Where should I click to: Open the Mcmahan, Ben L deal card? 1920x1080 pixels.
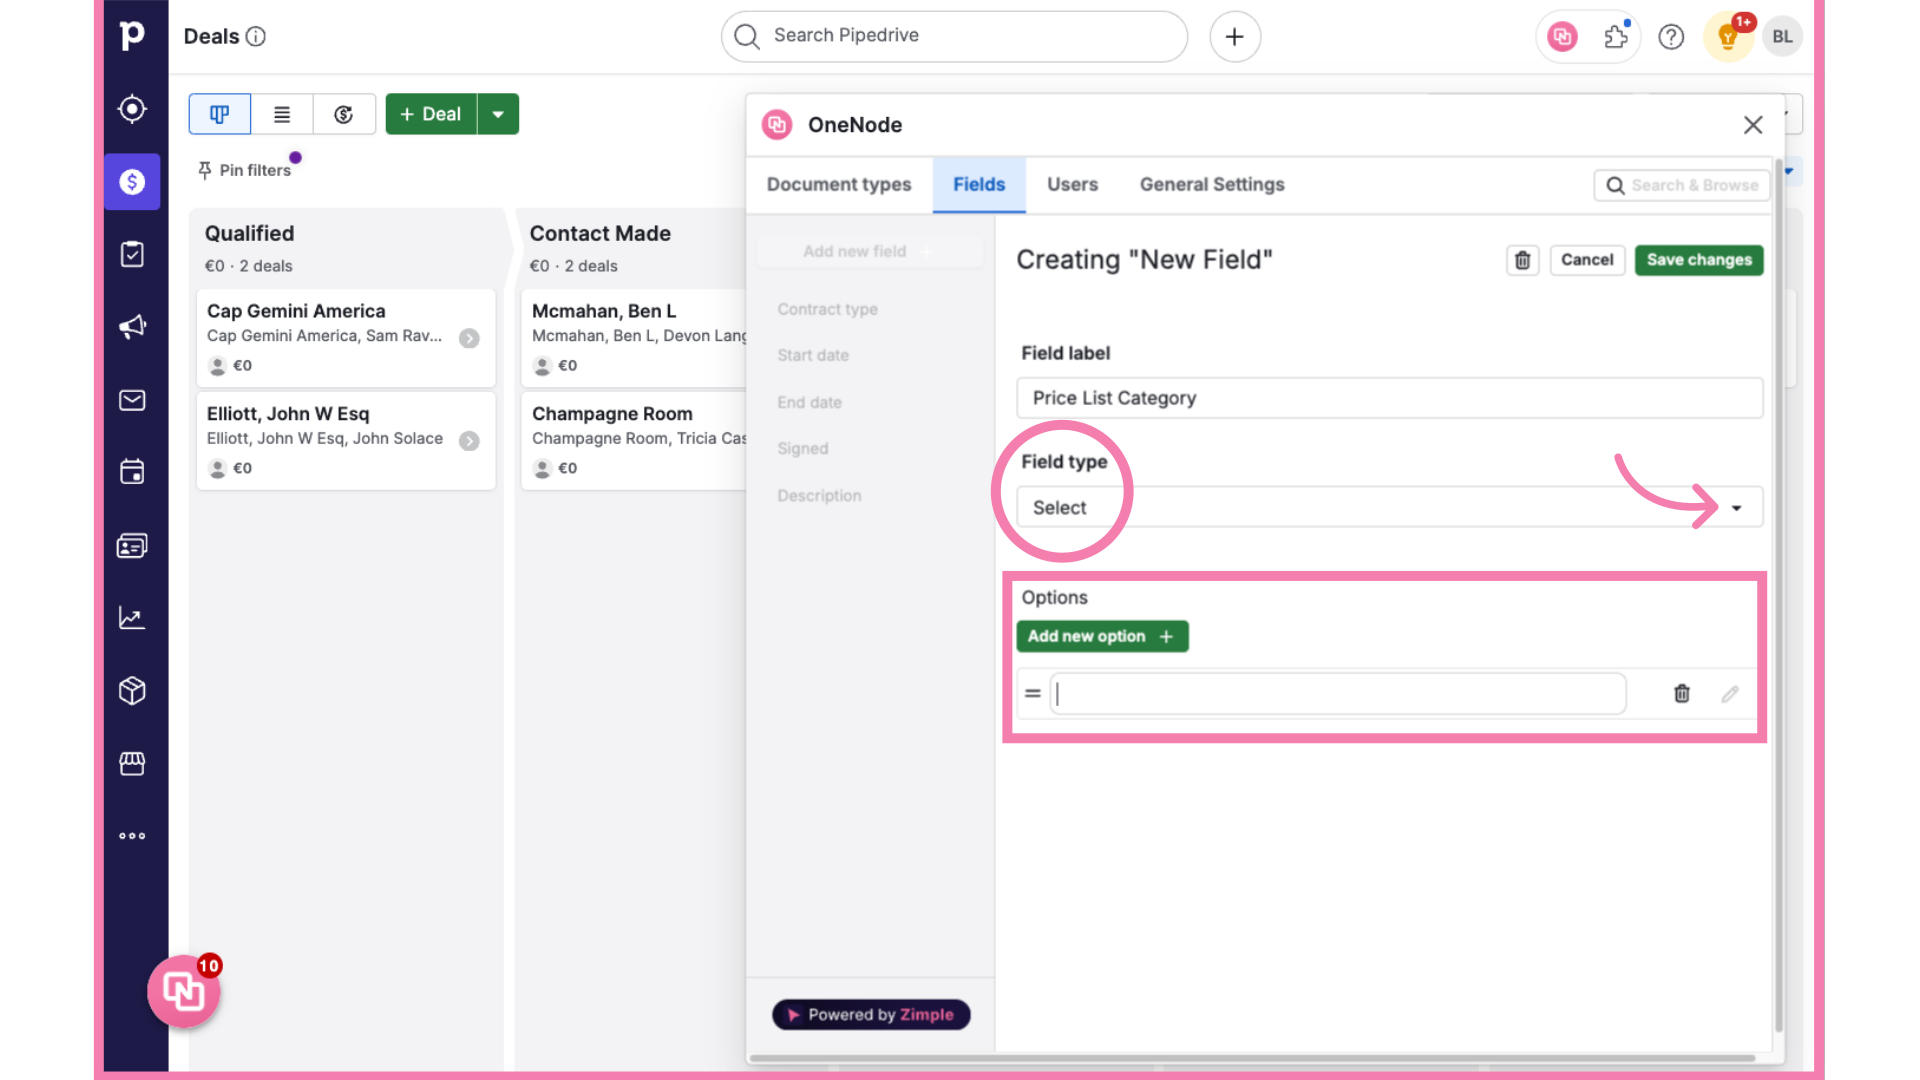point(634,338)
